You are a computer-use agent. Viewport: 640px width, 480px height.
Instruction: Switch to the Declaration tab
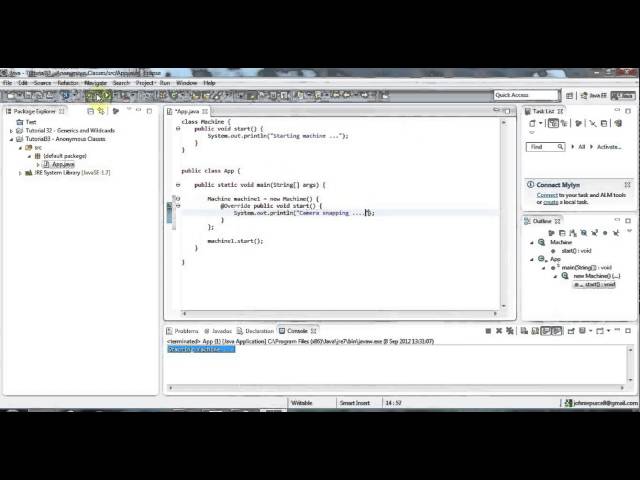(256, 331)
